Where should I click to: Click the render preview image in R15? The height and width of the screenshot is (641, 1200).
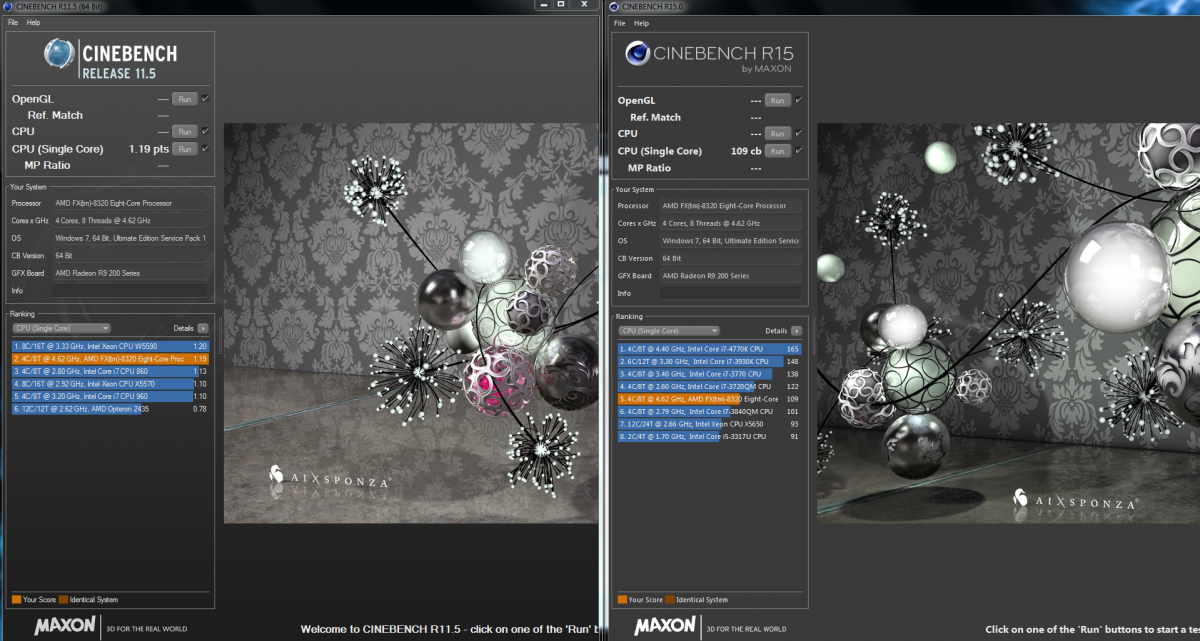click(1008, 323)
